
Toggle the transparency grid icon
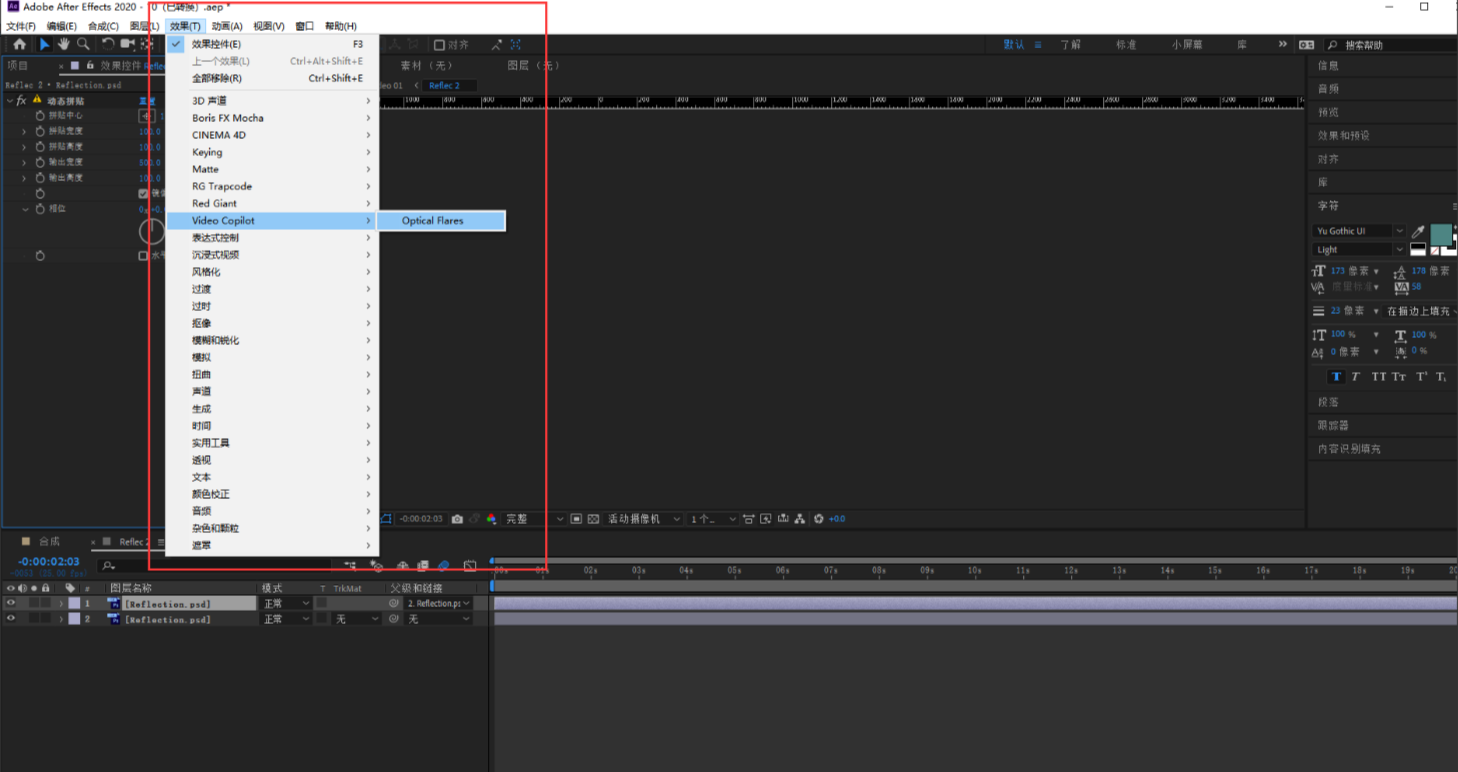593,519
